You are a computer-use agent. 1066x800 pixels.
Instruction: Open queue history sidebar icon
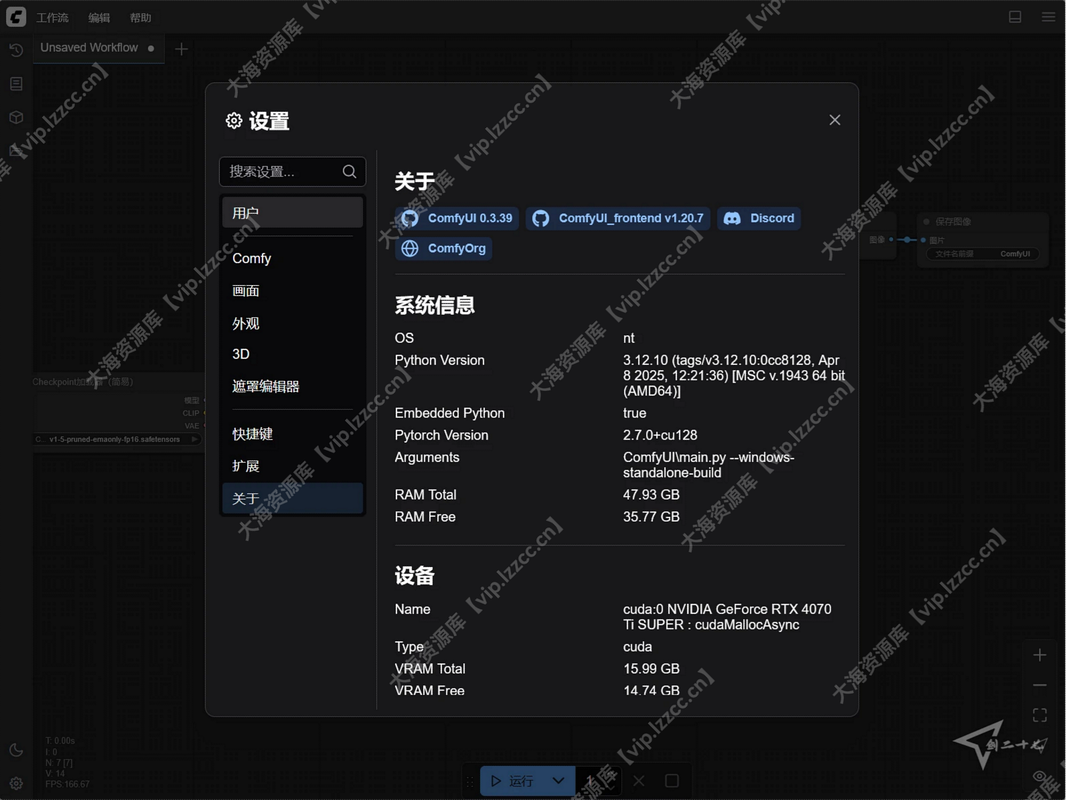coord(16,50)
